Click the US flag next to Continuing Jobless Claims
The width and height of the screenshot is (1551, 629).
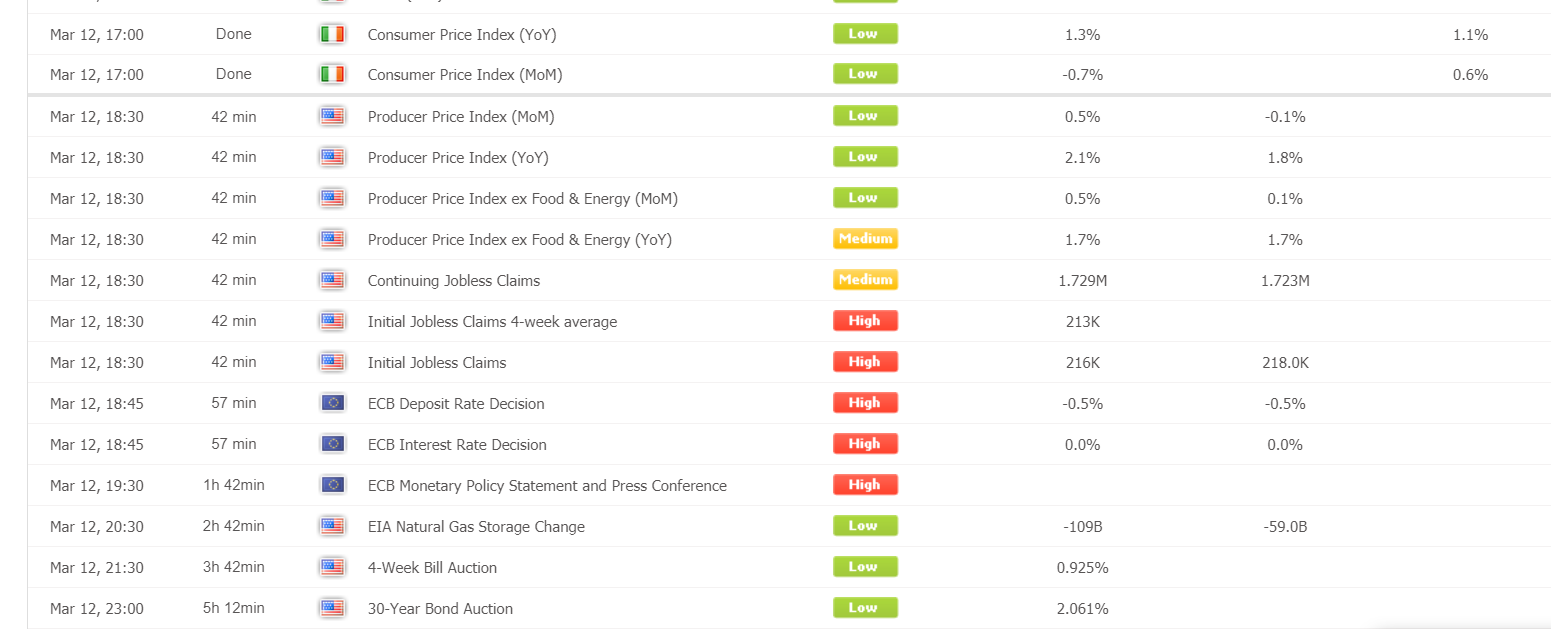[x=332, y=281]
